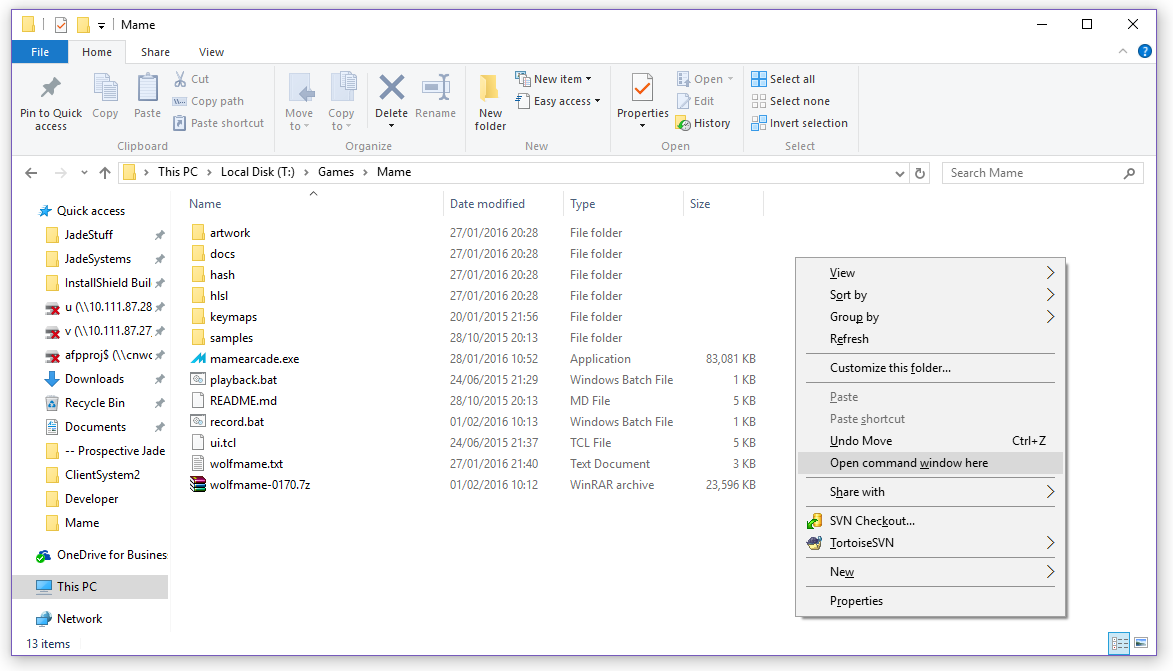Switch to the View ribbon tab

[211, 52]
